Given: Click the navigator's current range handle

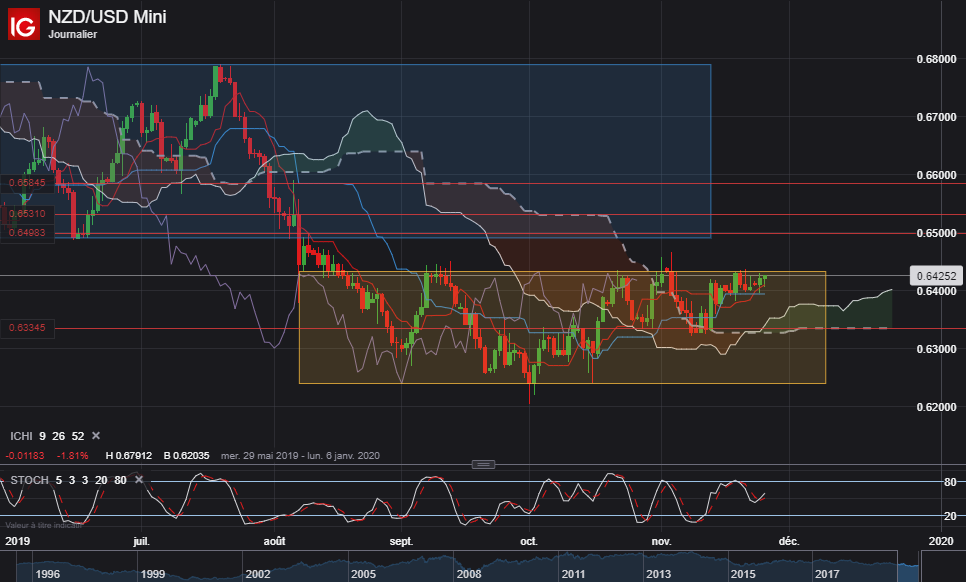Looking at the screenshot, I should (908, 567).
